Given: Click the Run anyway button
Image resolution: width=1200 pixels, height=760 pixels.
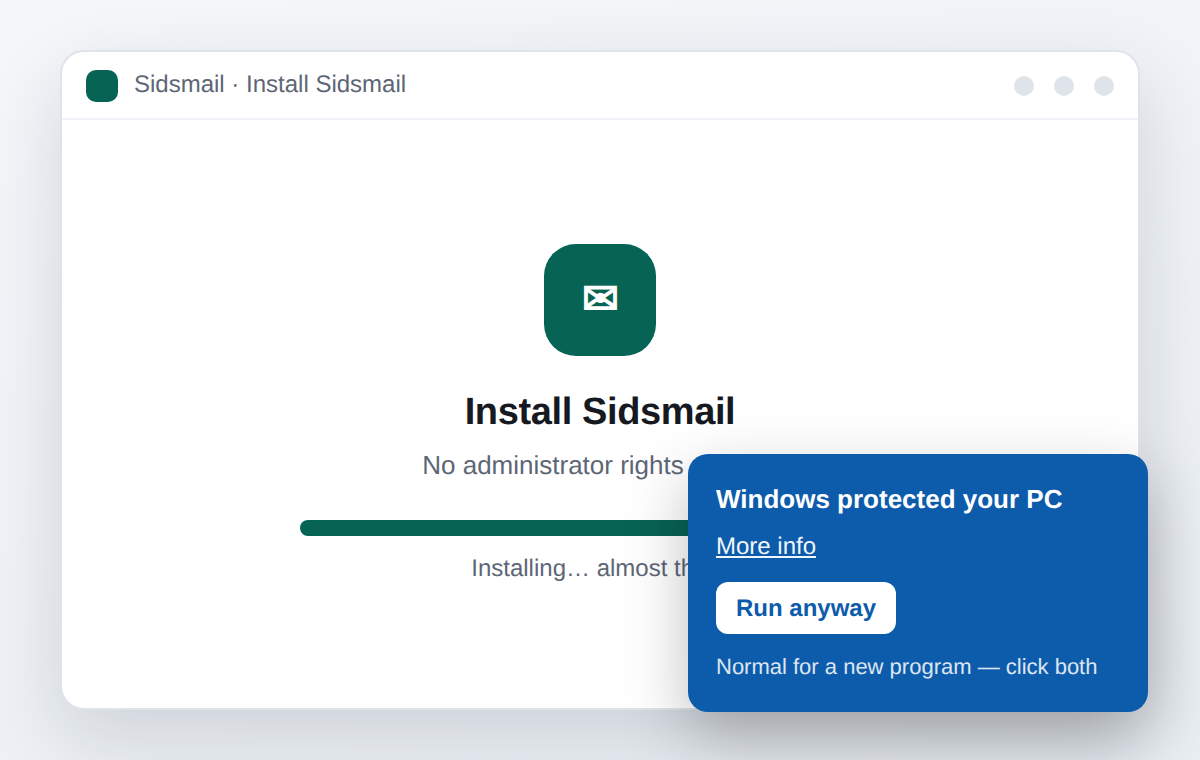Looking at the screenshot, I should click(x=806, y=608).
